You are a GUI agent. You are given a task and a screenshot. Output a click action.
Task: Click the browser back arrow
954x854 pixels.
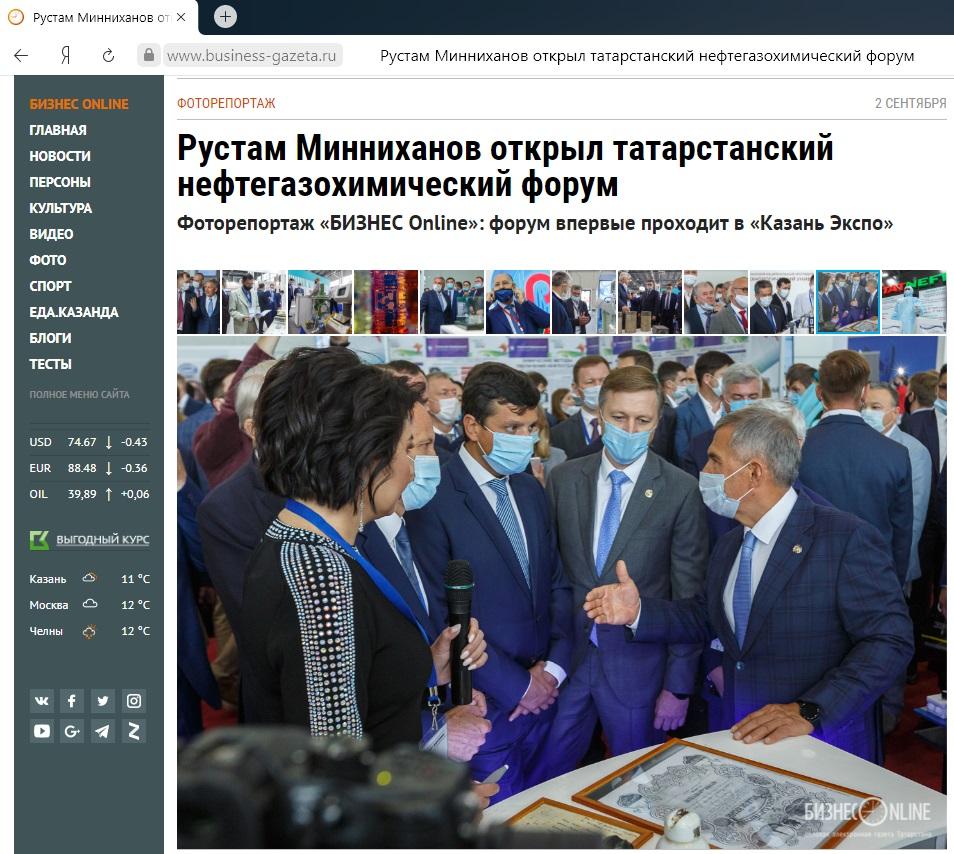21,56
